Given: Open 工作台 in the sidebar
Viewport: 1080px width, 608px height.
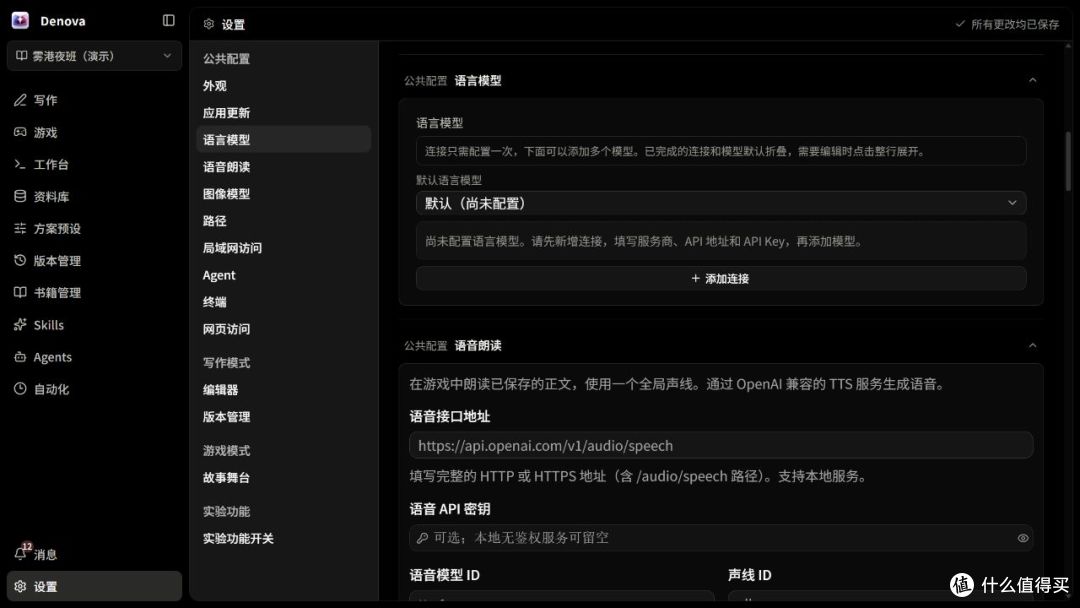Looking at the screenshot, I should (x=94, y=165).
